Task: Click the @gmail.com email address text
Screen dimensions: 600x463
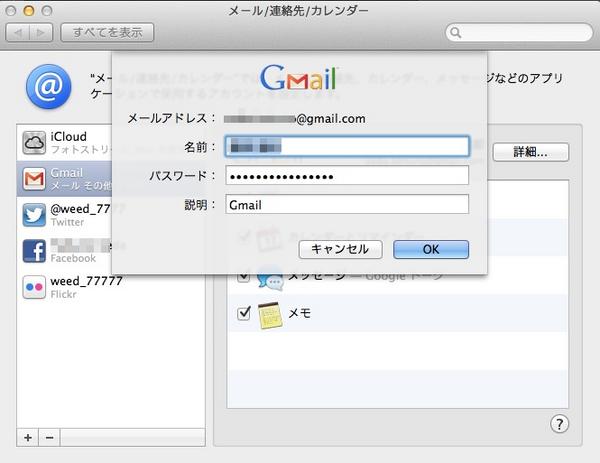Action: (x=331, y=119)
